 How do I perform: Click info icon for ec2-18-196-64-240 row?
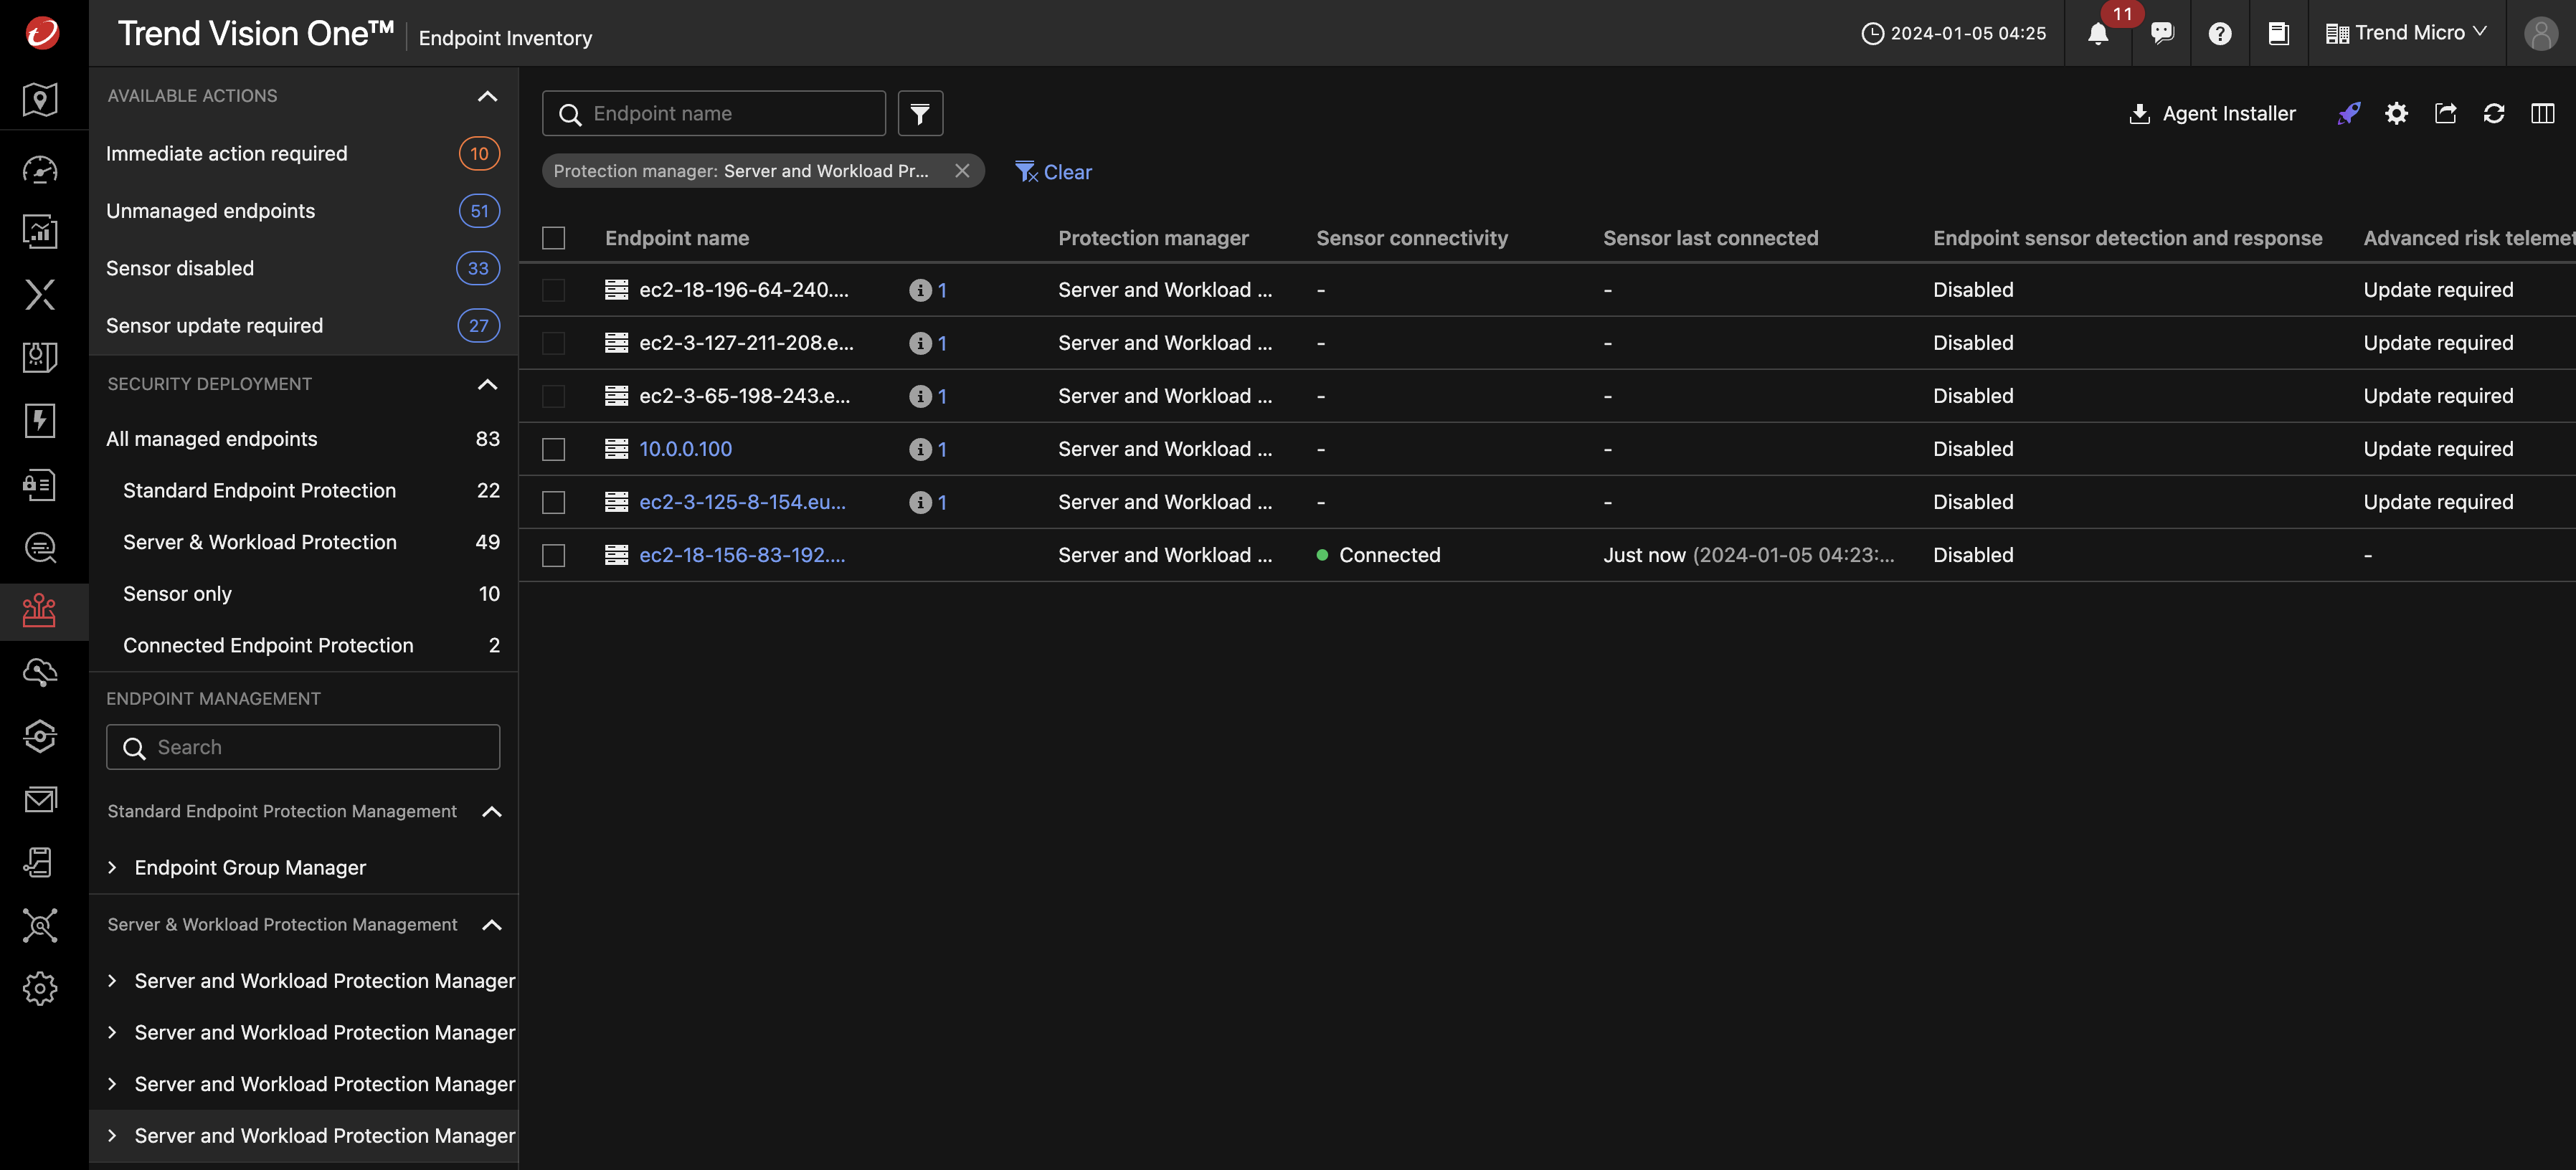tap(920, 290)
